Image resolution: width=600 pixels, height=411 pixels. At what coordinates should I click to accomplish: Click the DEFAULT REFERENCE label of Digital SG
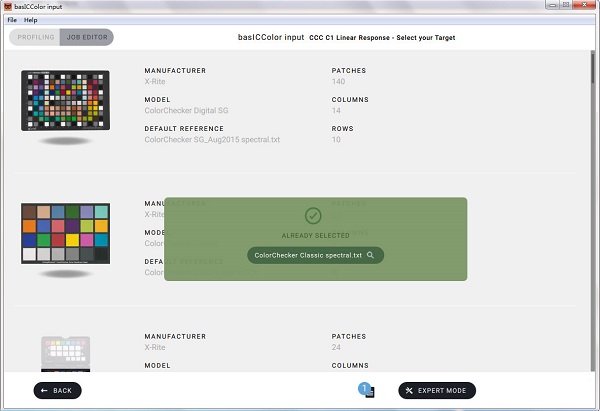(184, 129)
